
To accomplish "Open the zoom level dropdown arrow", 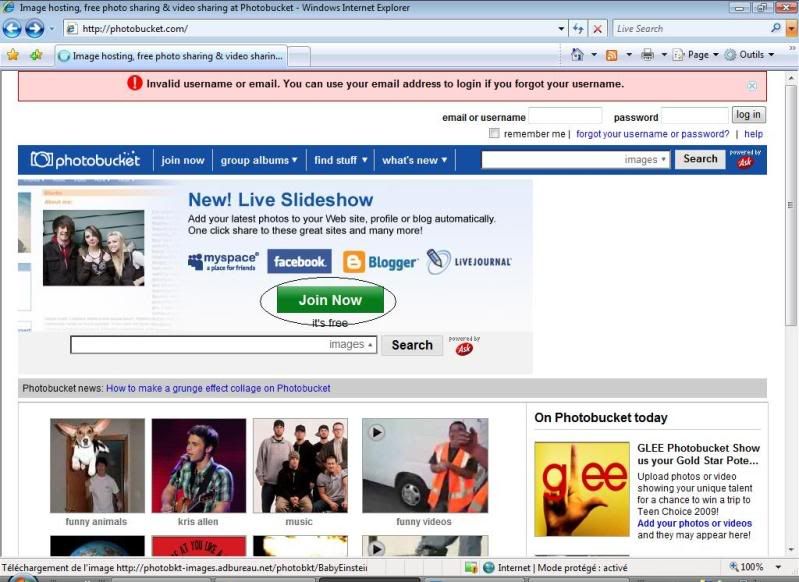I will [x=778, y=567].
